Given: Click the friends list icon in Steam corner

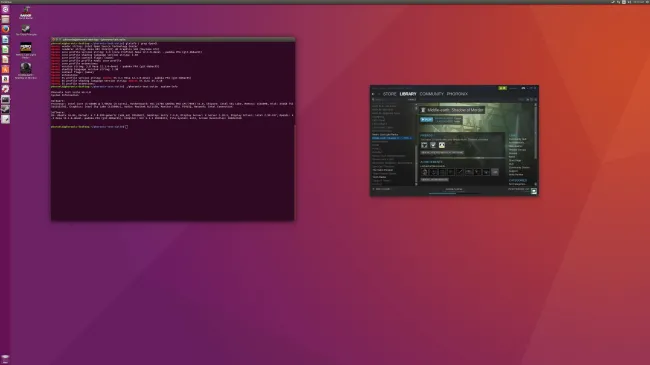Looking at the screenshot, I should 534,191.
